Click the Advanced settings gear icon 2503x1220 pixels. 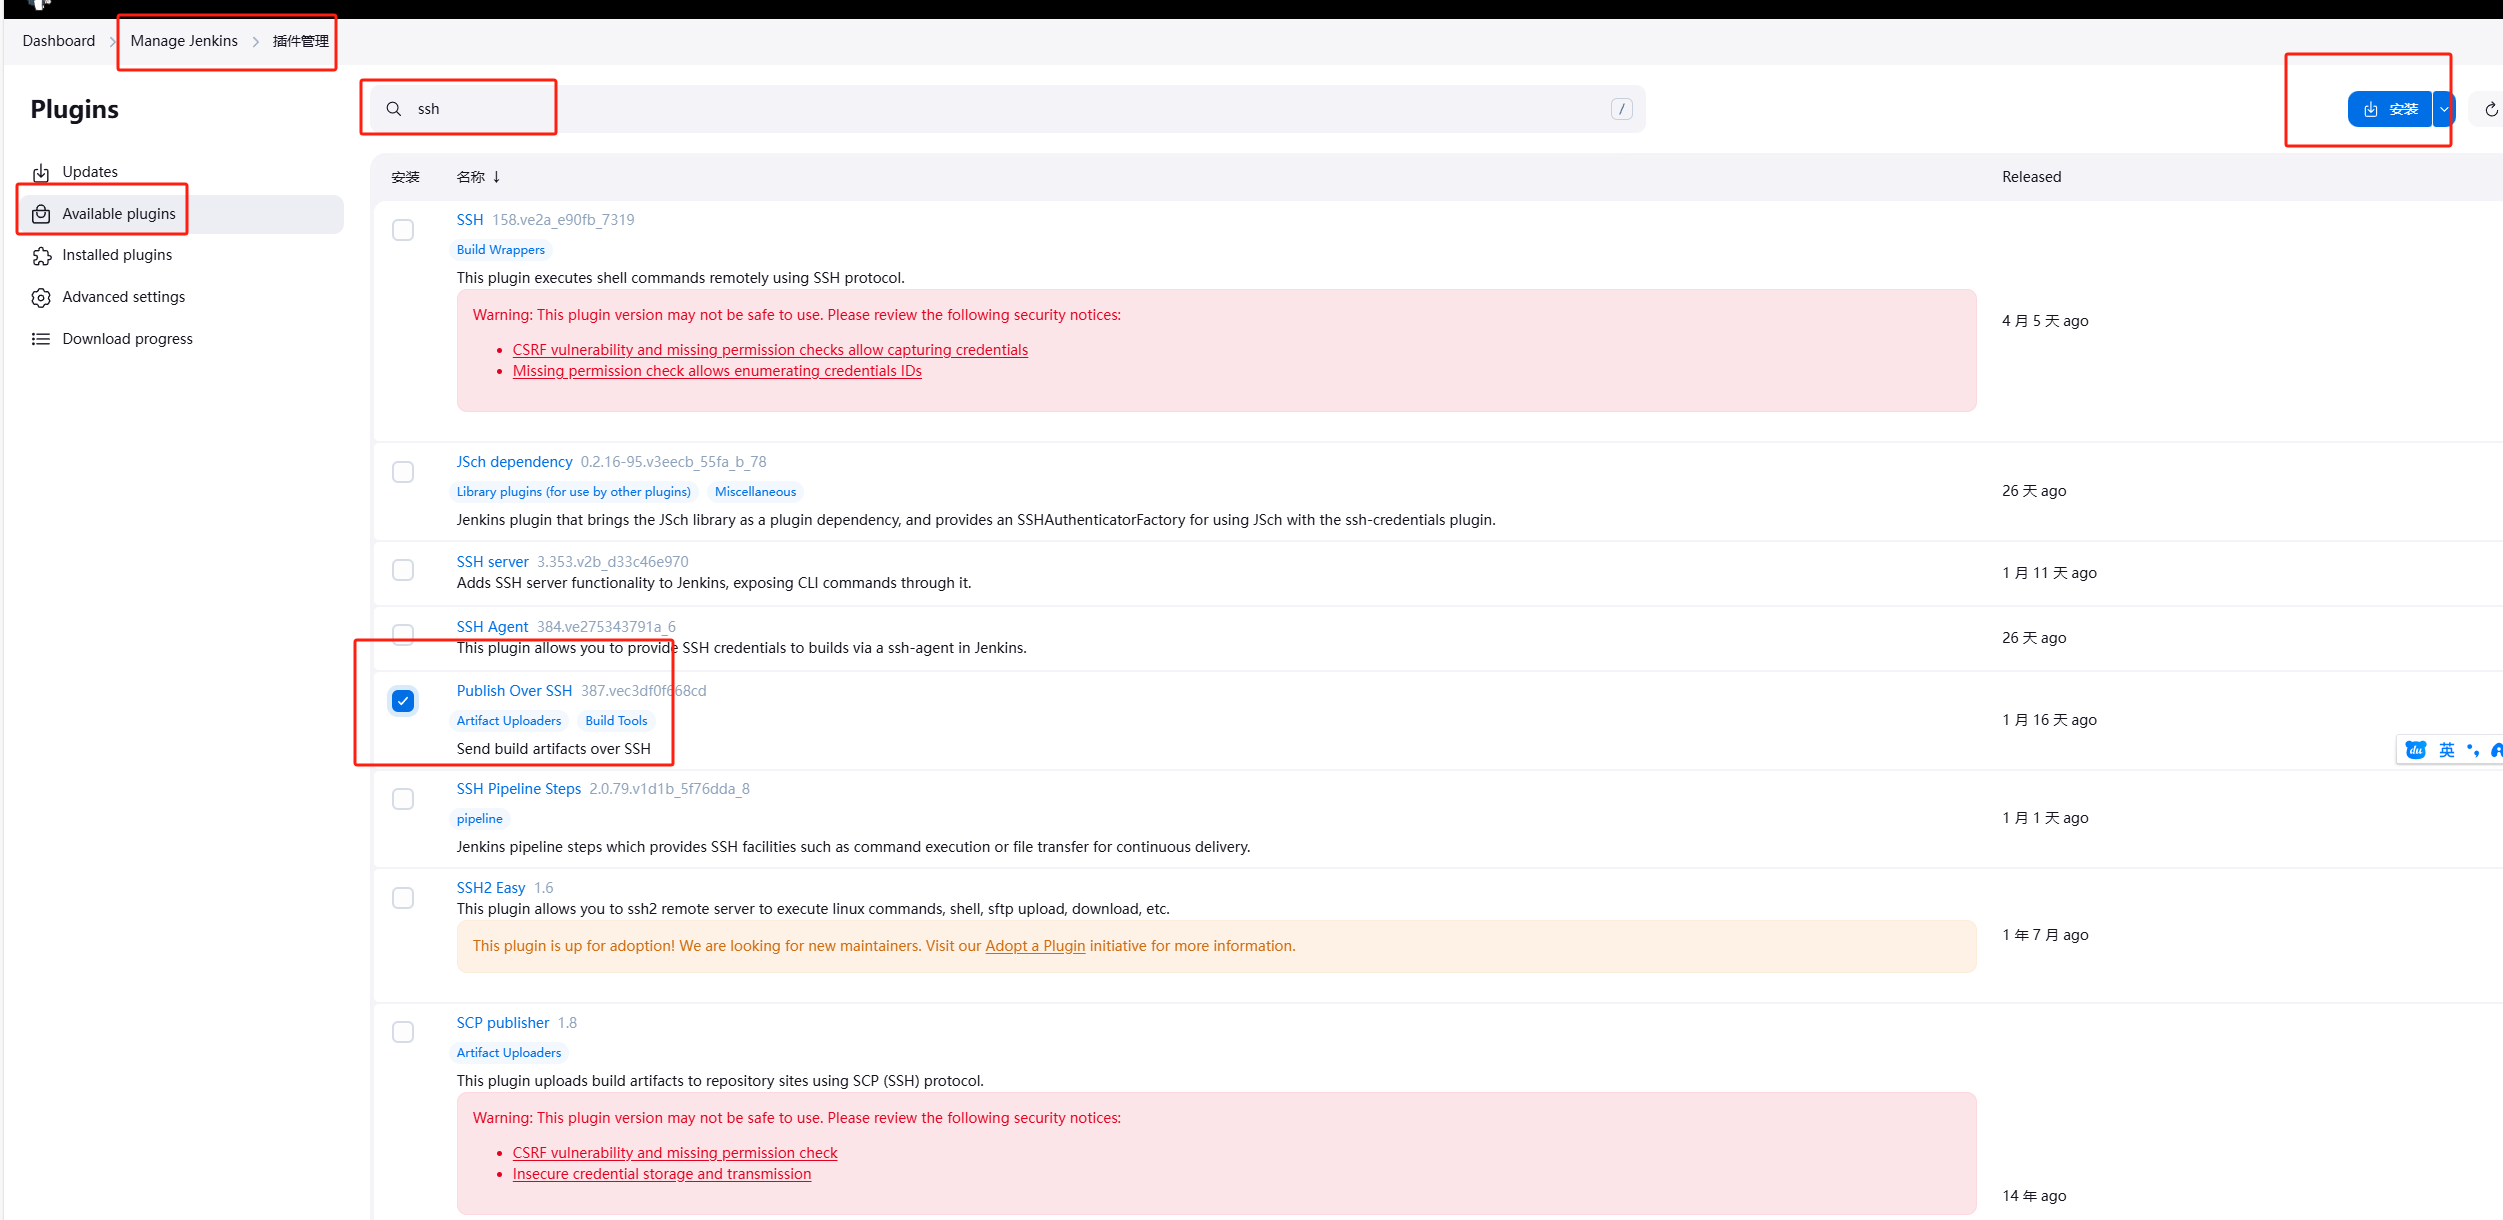coord(41,298)
